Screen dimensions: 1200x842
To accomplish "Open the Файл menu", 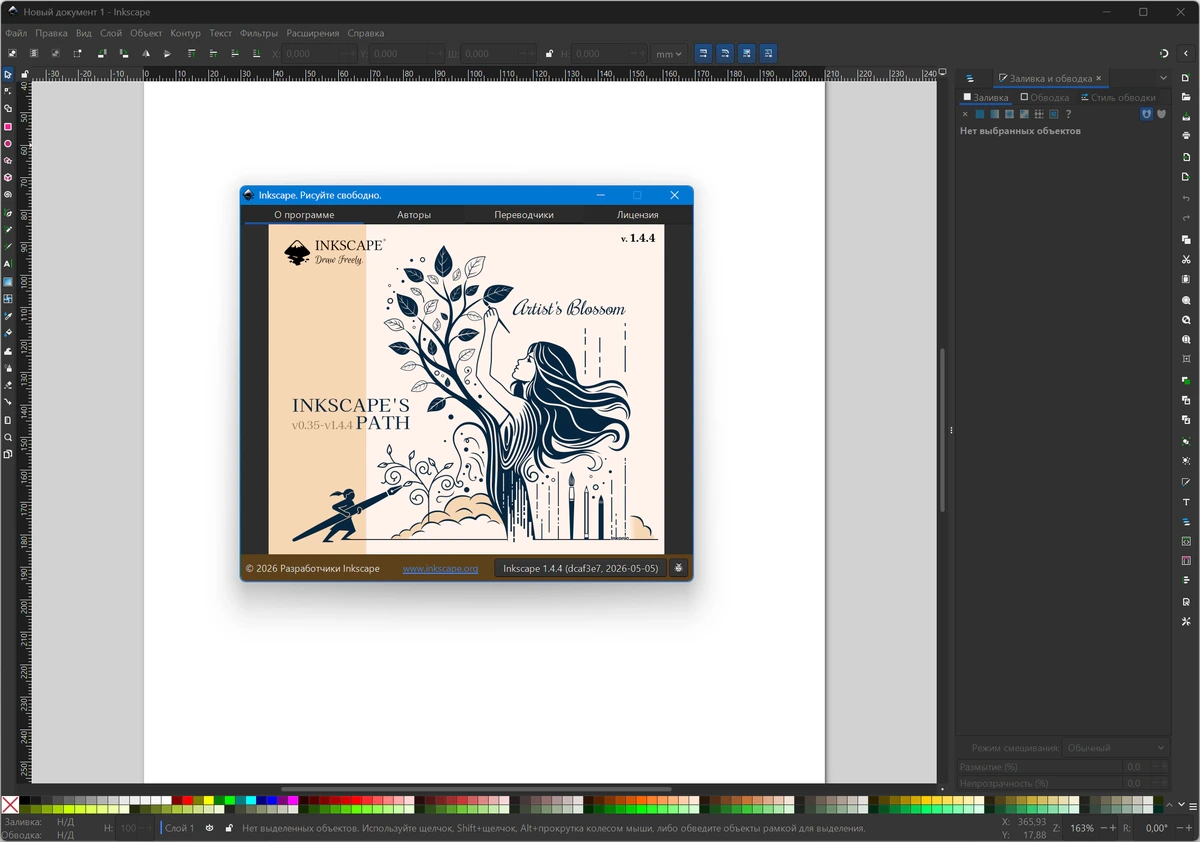I will coord(15,33).
